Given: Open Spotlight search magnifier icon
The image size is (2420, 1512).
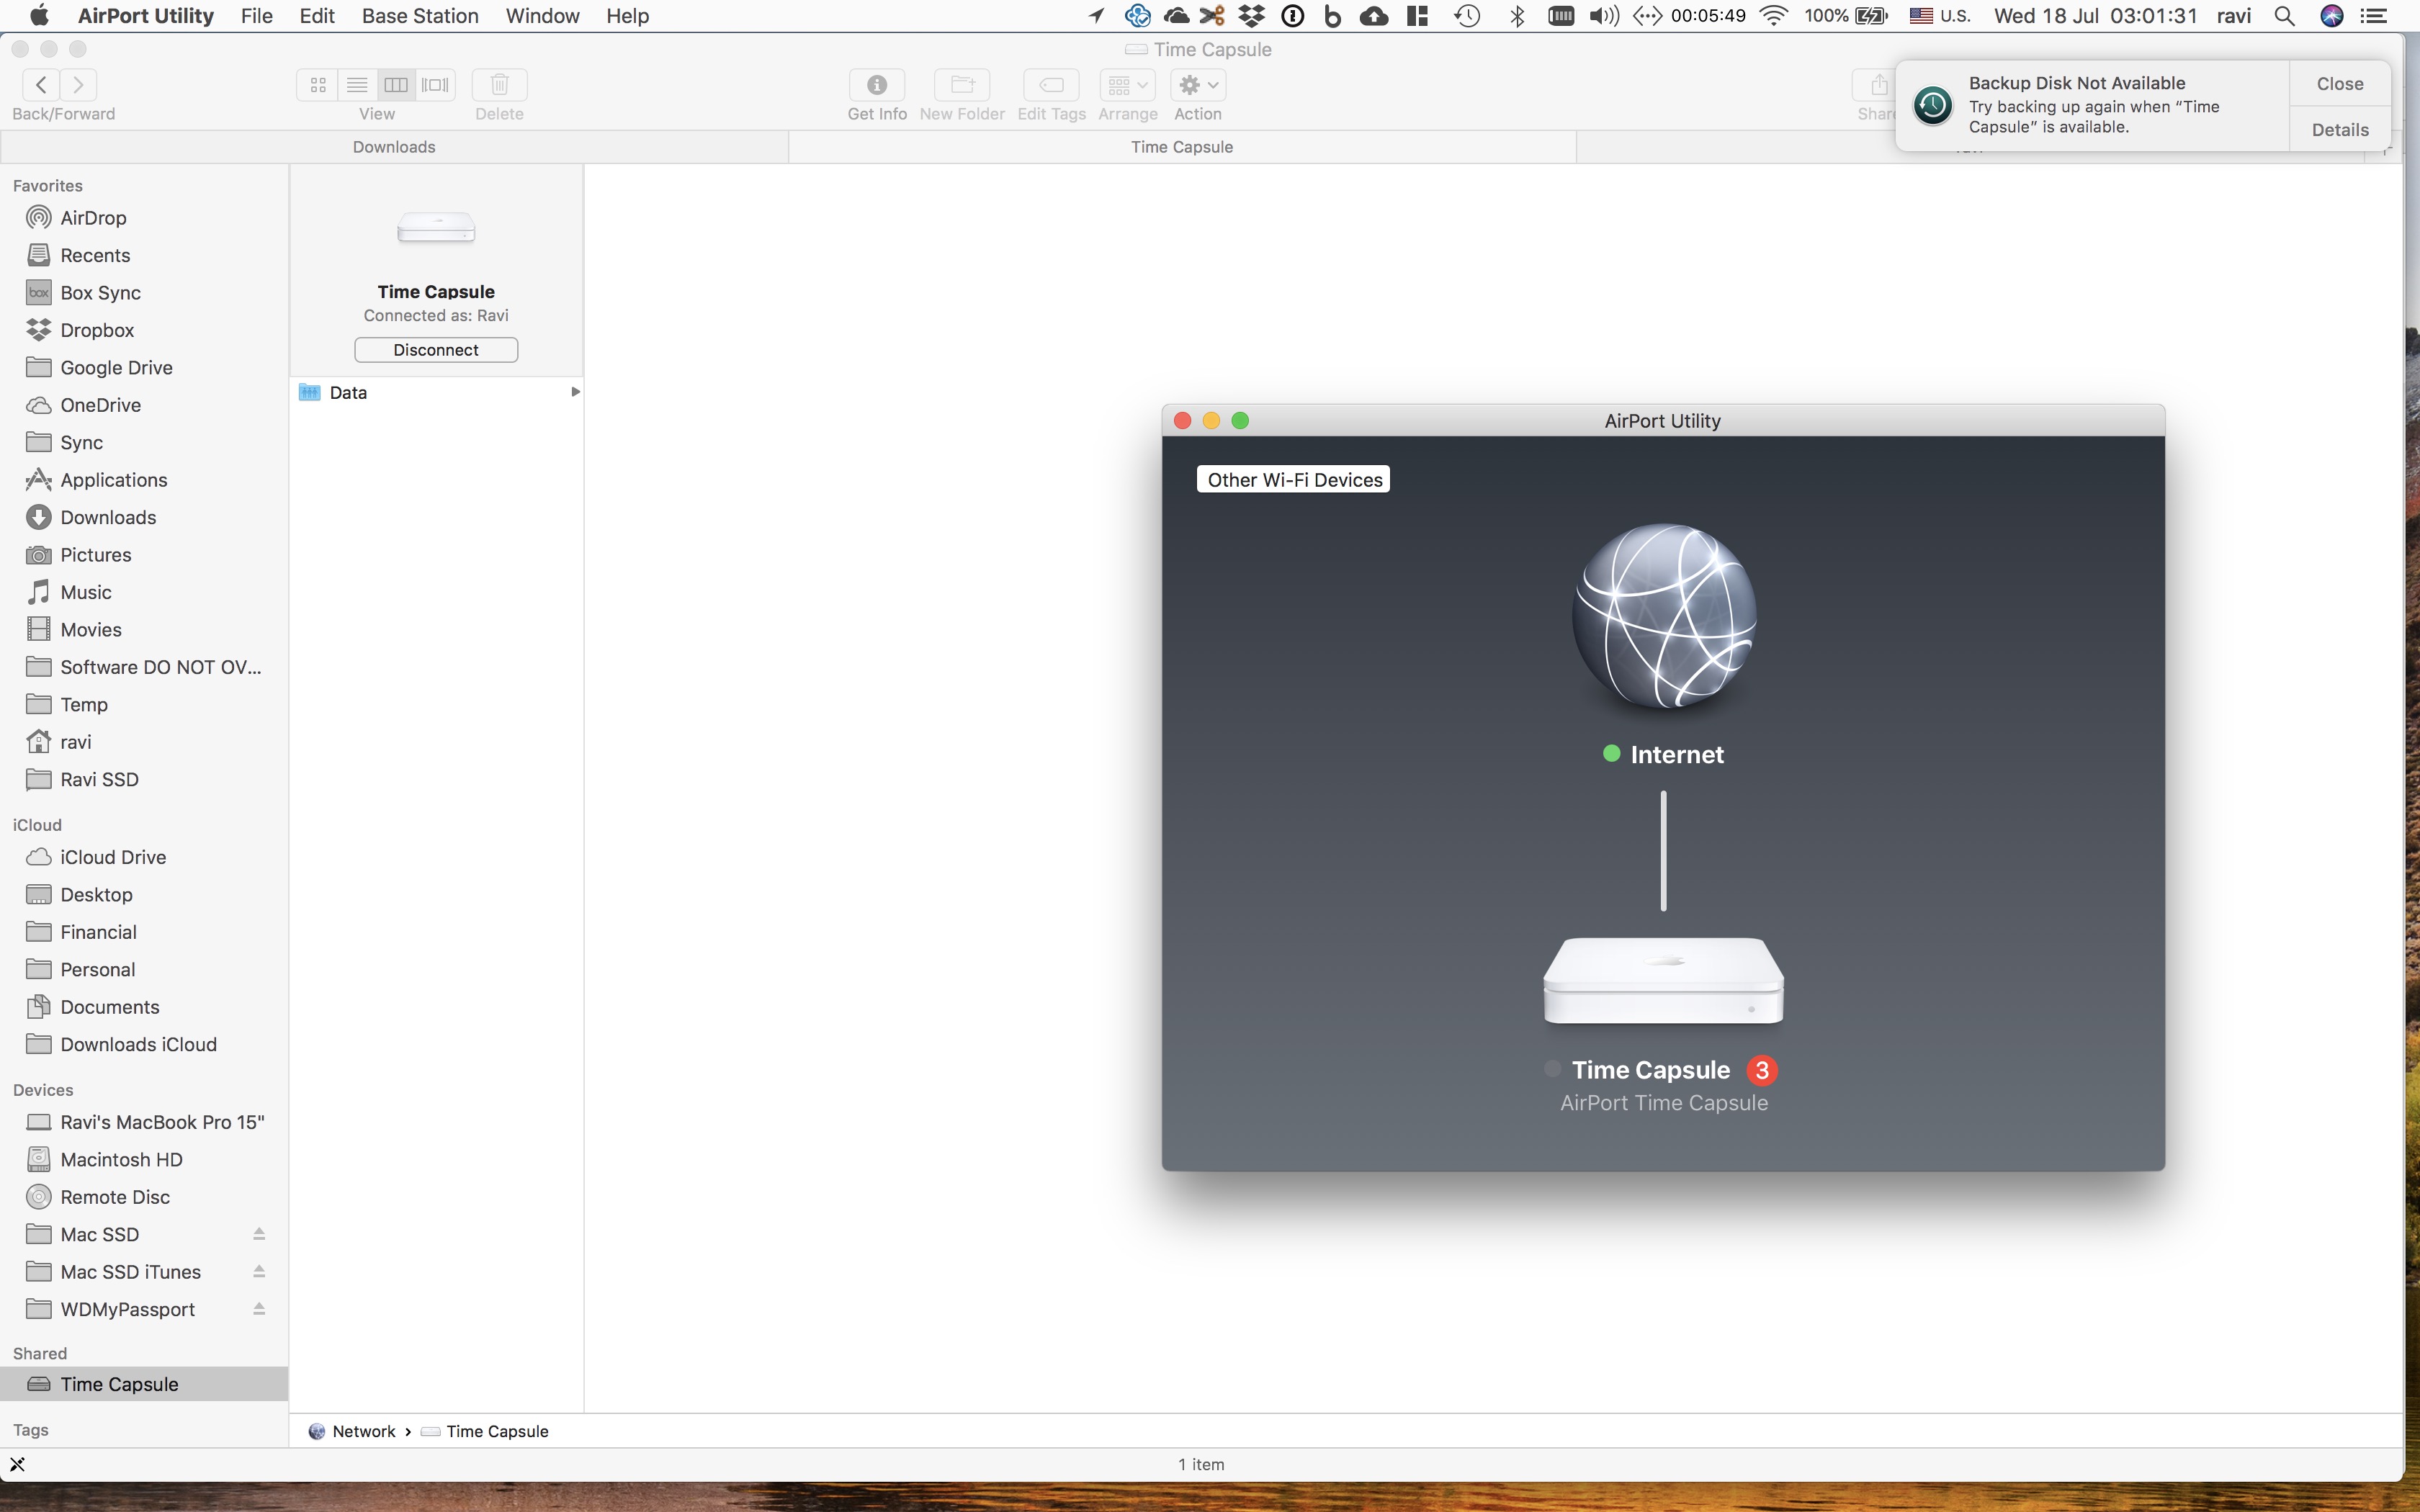Looking at the screenshot, I should [2284, 16].
